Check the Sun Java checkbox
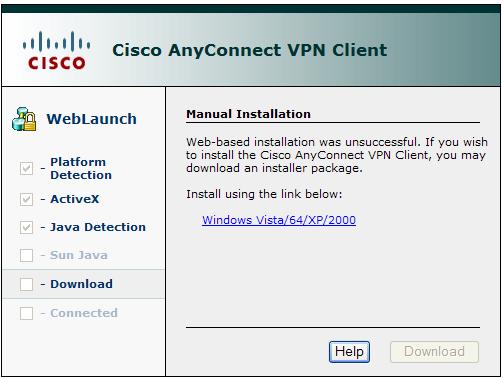 (26, 256)
